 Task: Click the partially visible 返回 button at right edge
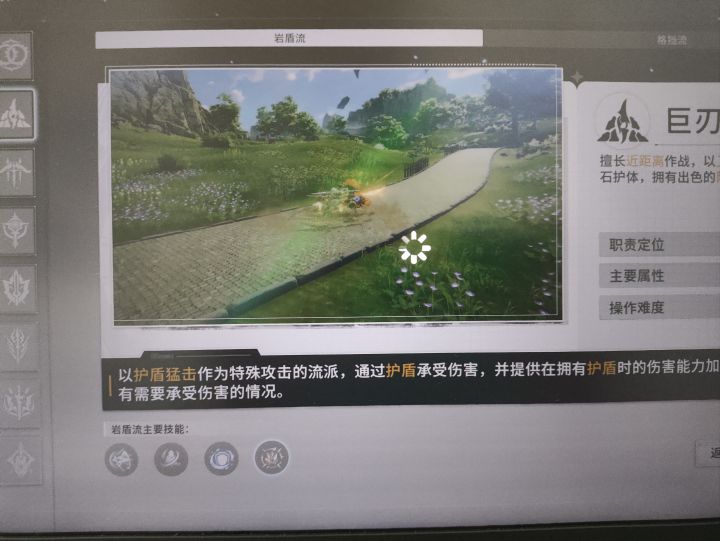708,453
